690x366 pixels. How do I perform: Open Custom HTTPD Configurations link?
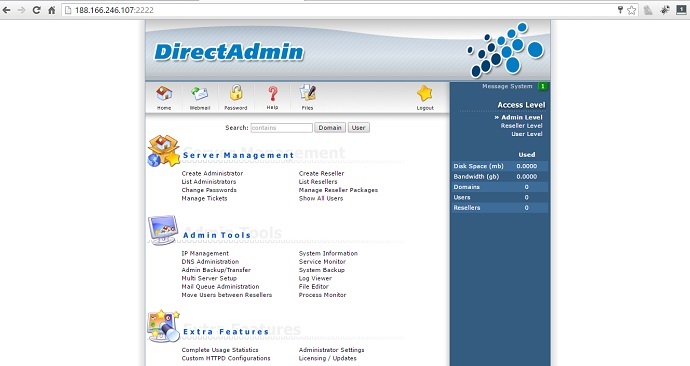click(x=226, y=359)
